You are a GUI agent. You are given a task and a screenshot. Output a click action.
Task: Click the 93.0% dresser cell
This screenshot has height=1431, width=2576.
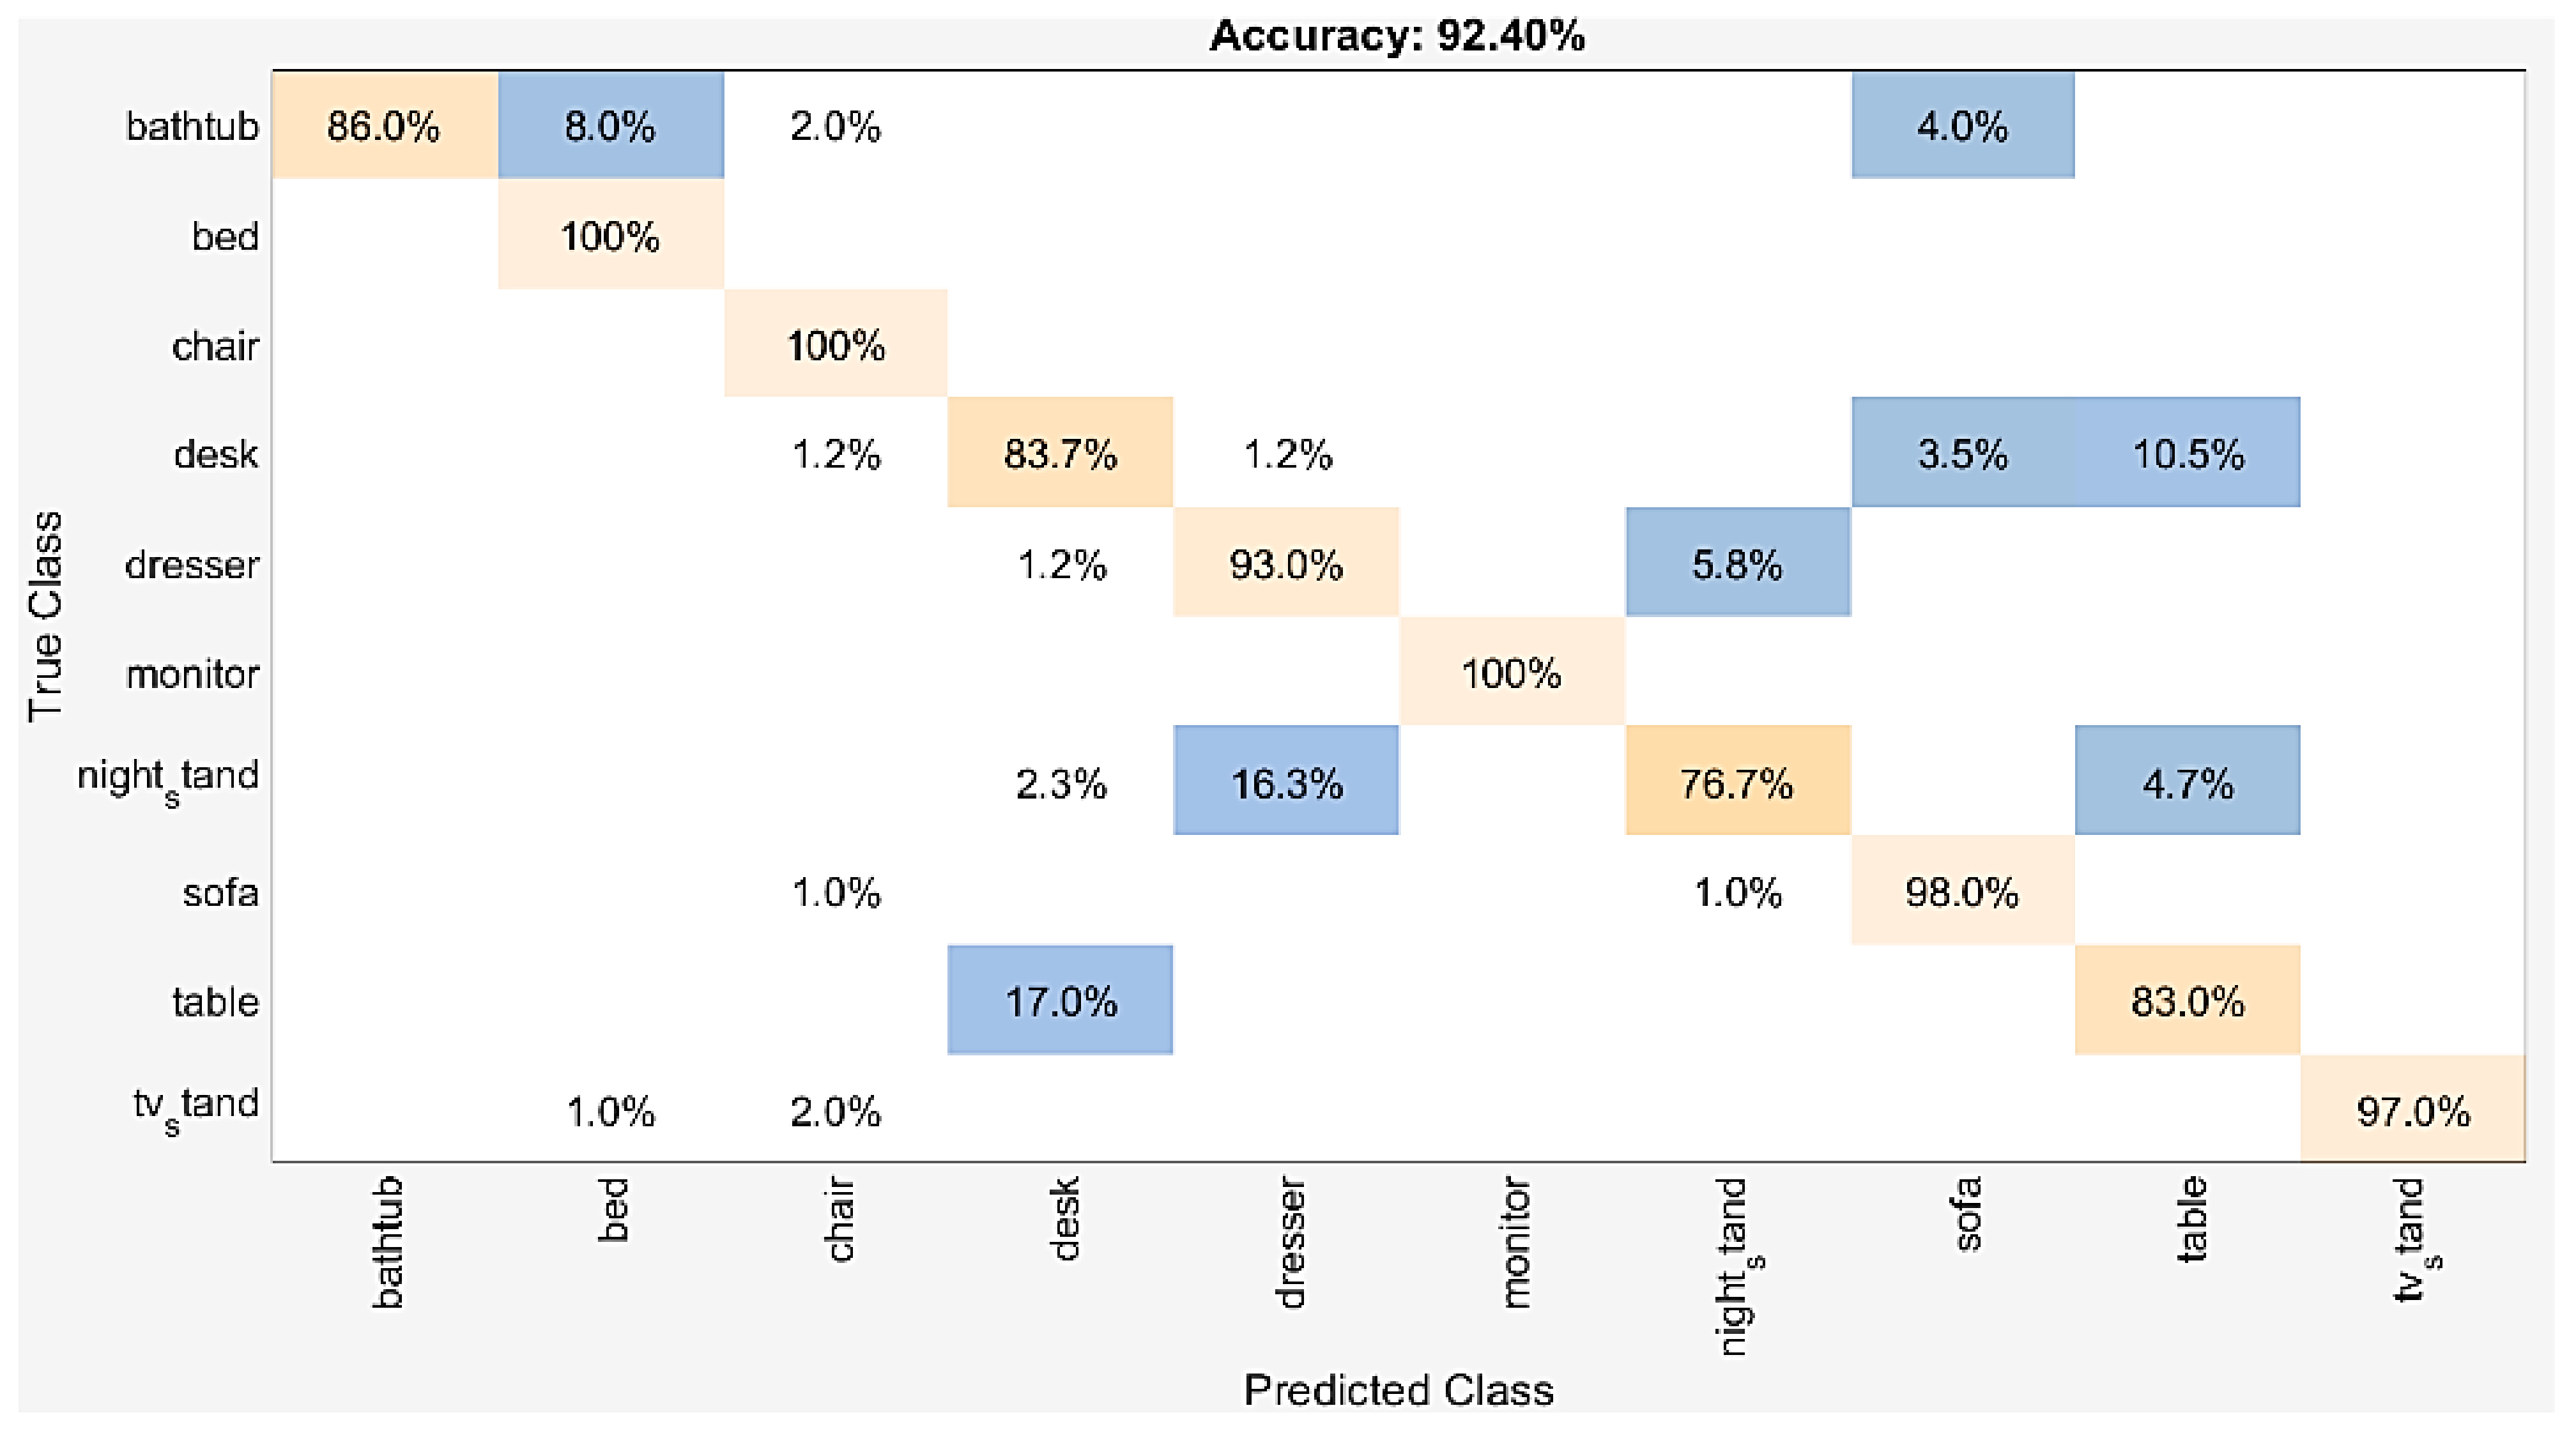click(x=1286, y=563)
